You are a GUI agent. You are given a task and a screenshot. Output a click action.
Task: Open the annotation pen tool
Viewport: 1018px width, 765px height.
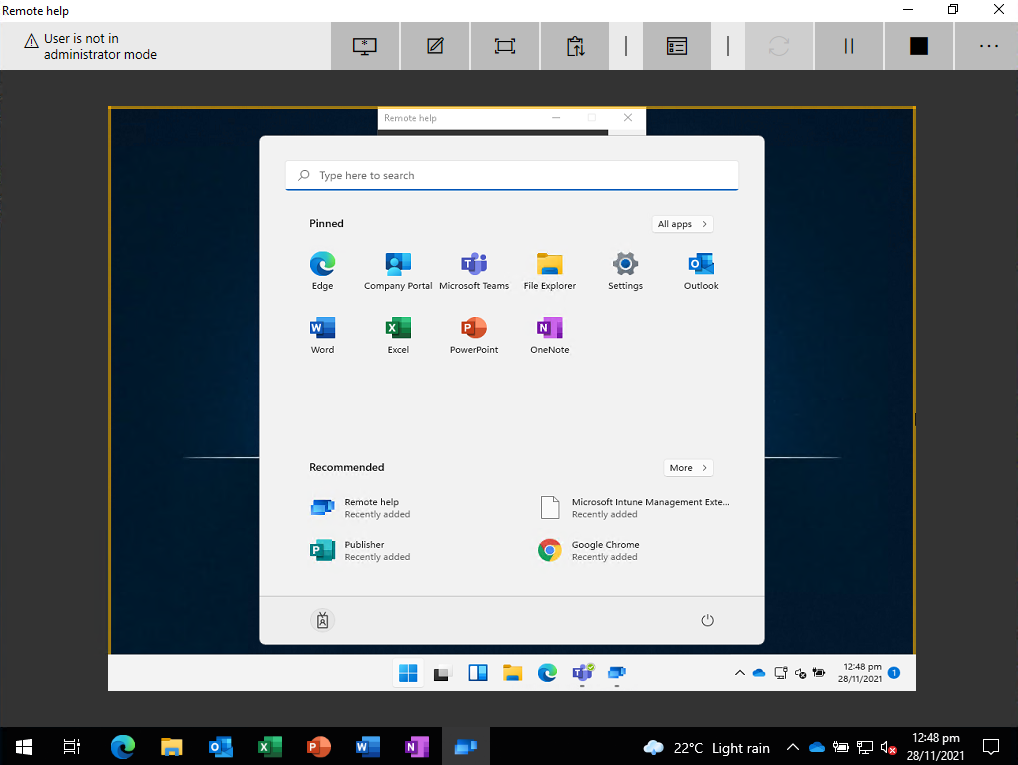point(435,46)
